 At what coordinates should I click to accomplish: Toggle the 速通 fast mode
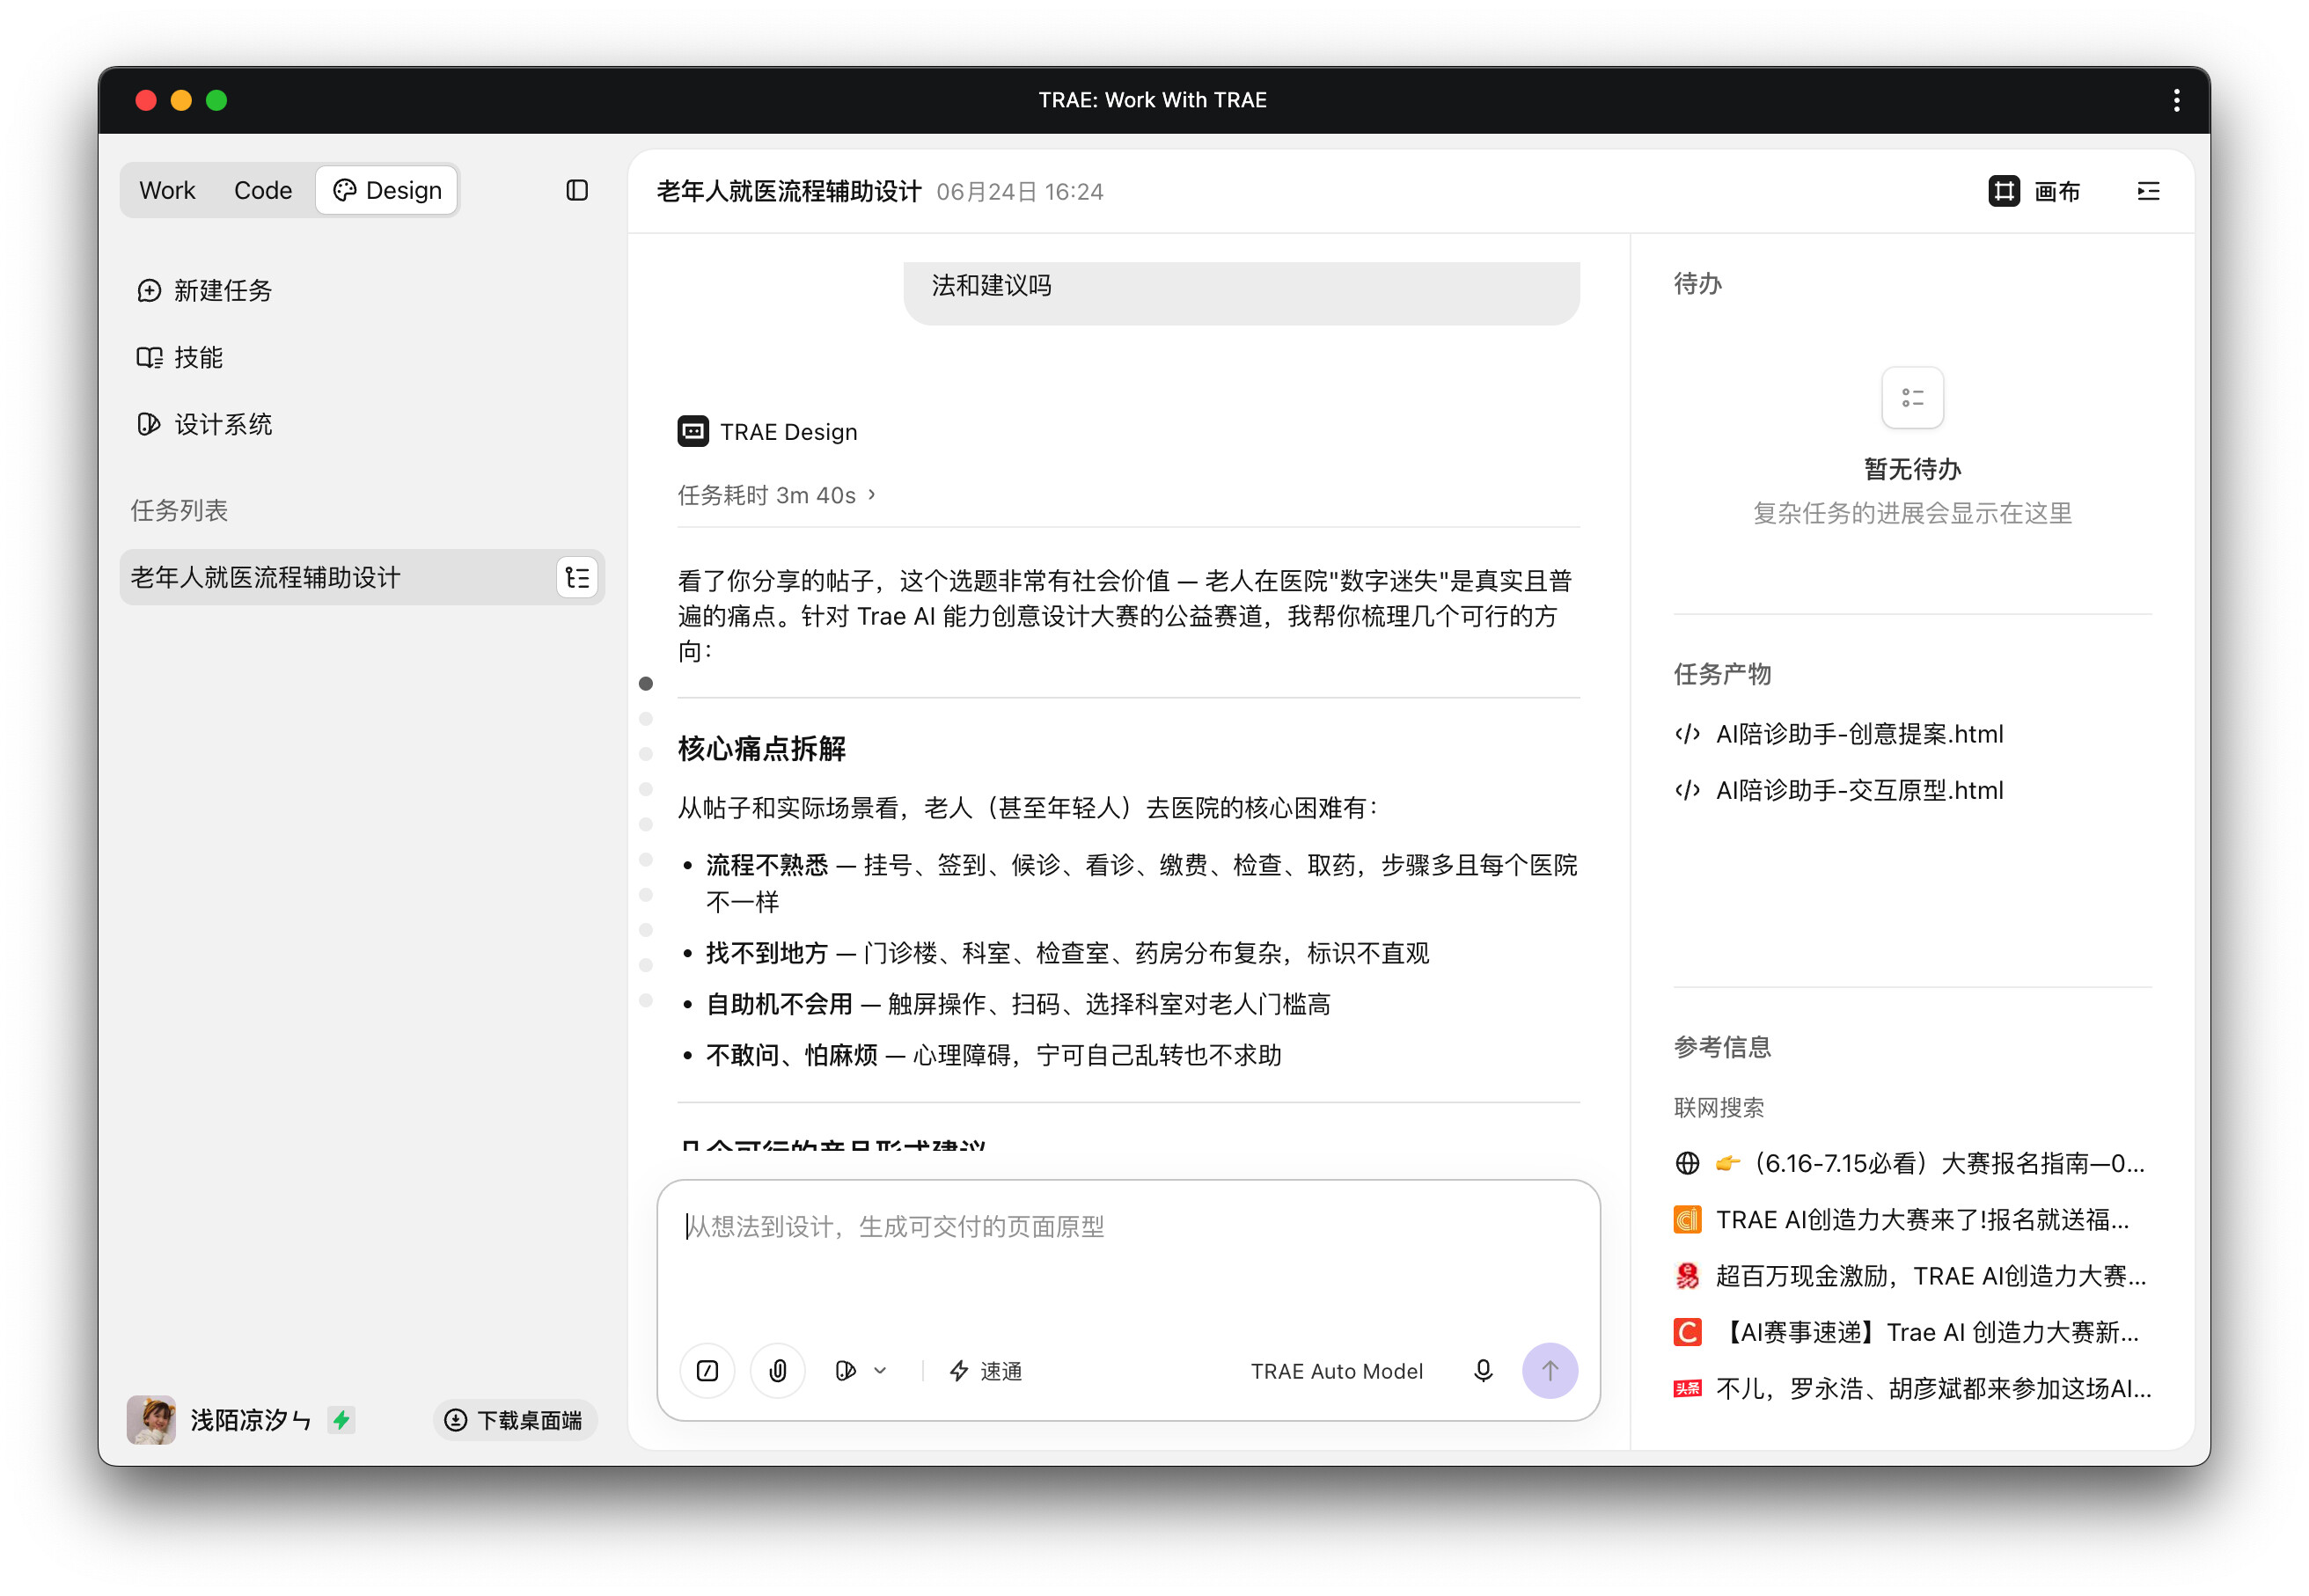[986, 1370]
